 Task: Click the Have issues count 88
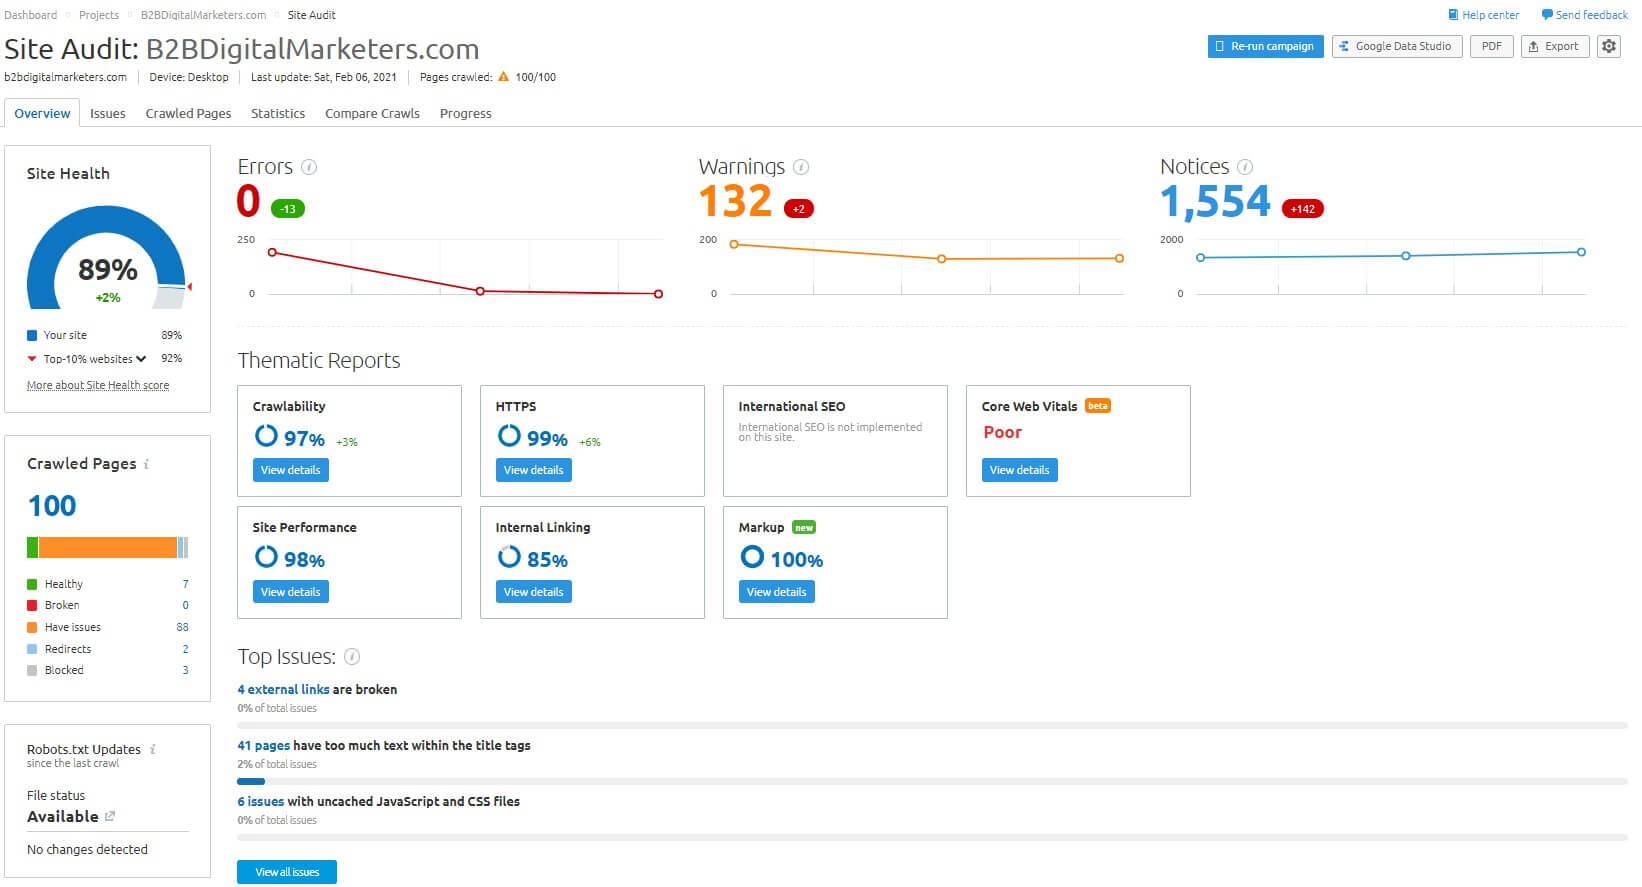click(182, 627)
